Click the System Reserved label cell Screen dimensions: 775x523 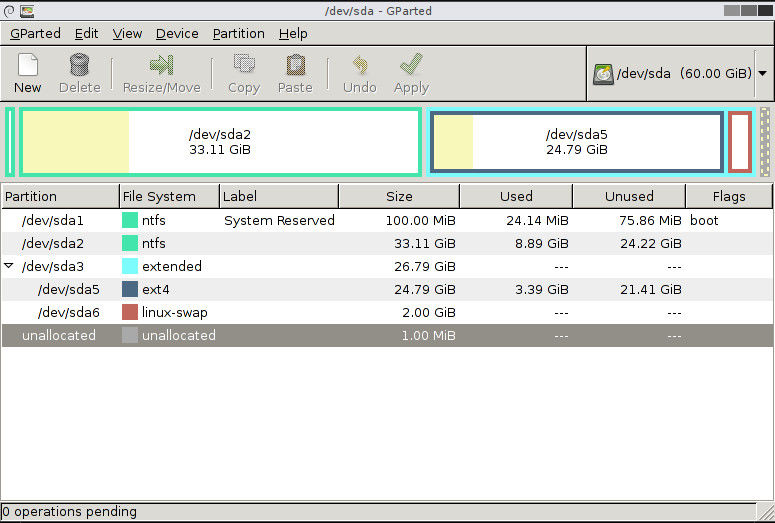(279, 220)
